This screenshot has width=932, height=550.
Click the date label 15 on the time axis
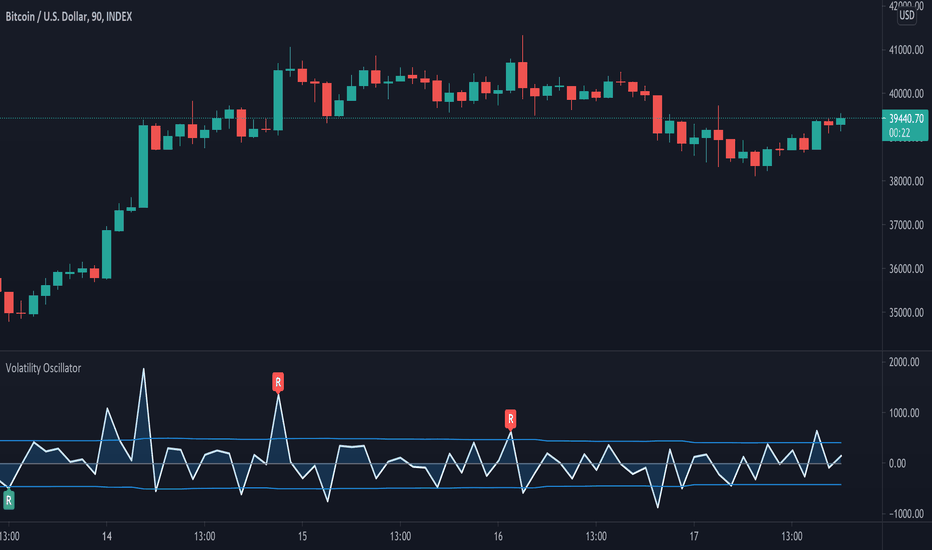pyautogui.click(x=302, y=536)
